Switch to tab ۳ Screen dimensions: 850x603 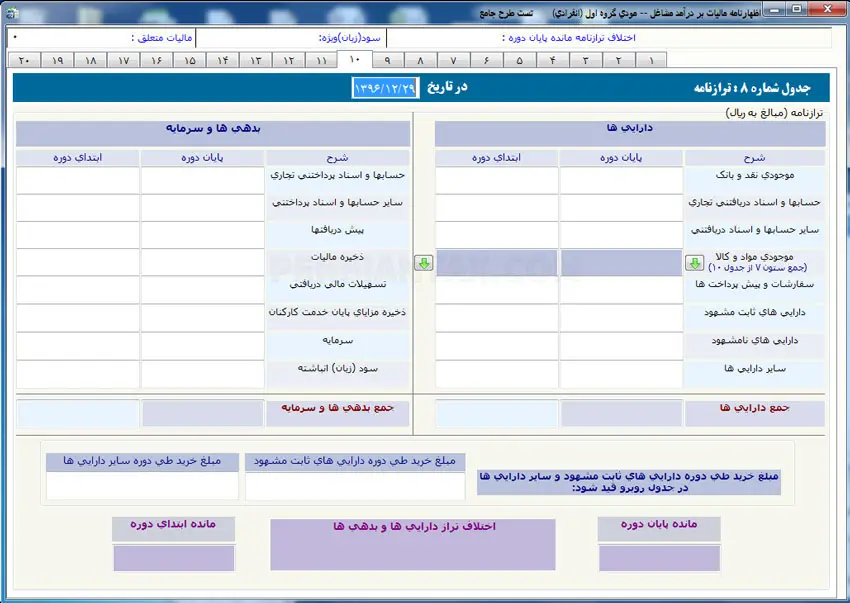tap(585, 60)
